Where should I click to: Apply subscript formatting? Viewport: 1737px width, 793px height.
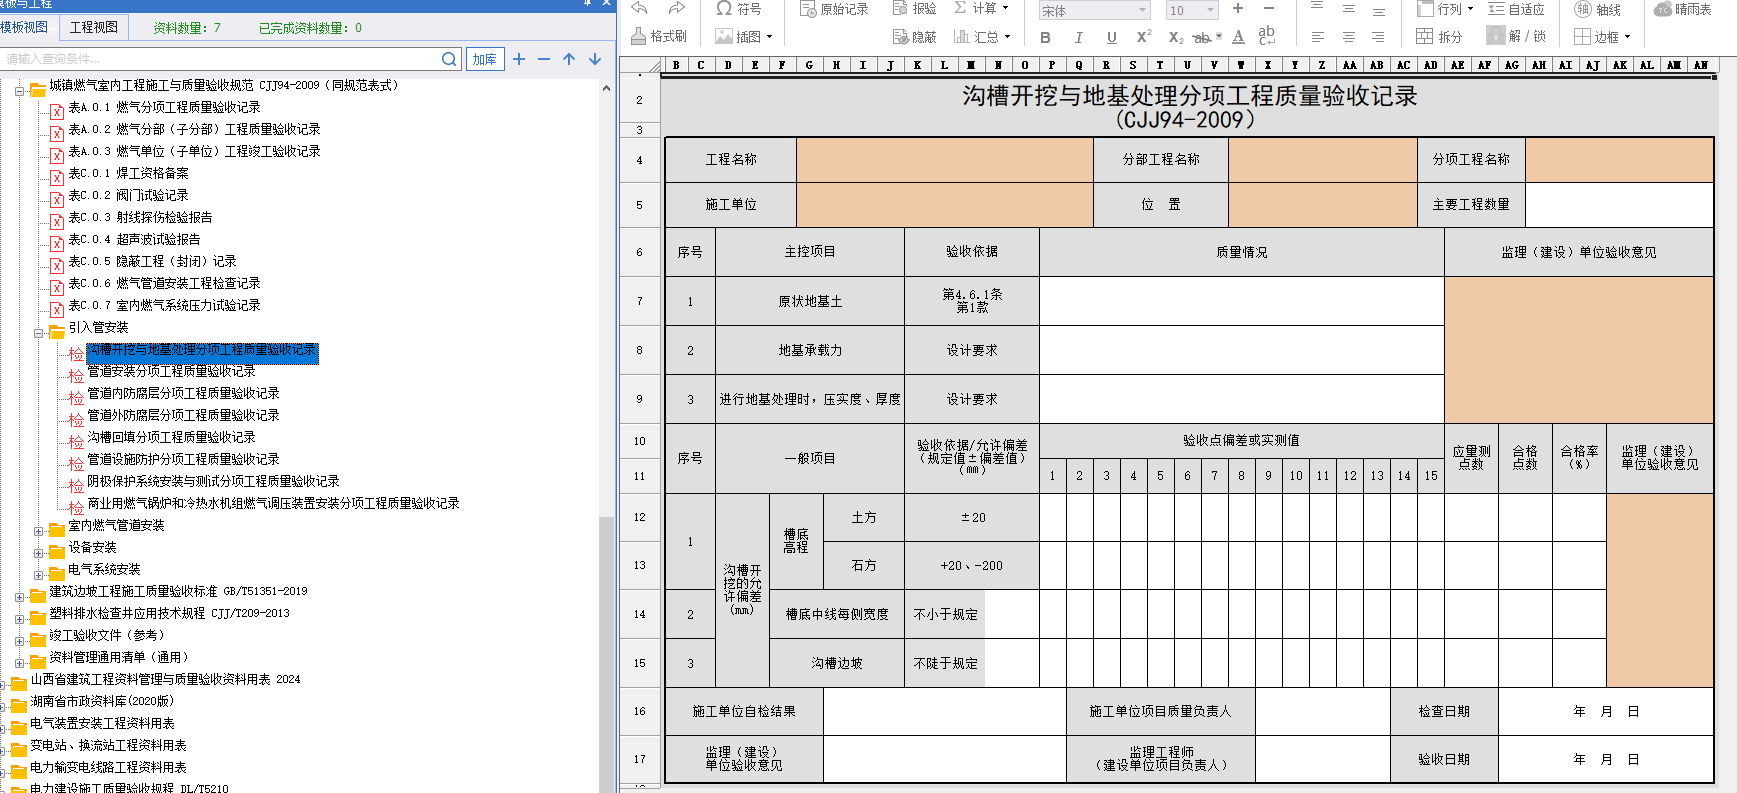click(1176, 37)
